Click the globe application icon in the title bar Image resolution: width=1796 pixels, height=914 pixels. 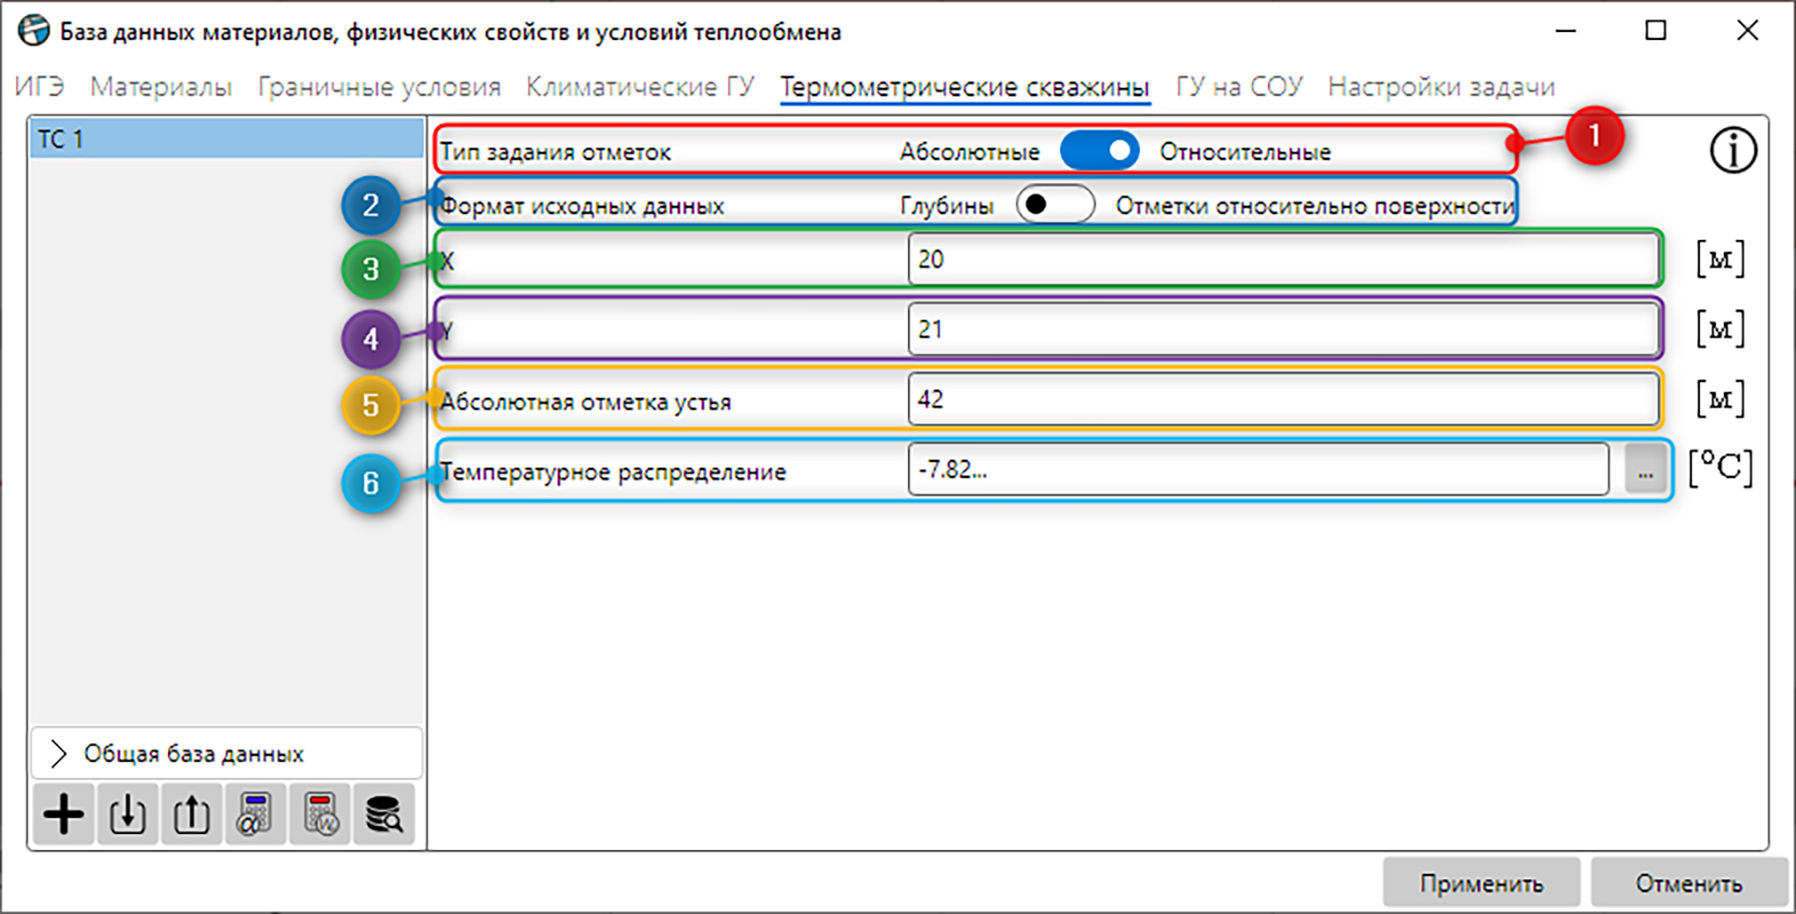click(x=34, y=31)
